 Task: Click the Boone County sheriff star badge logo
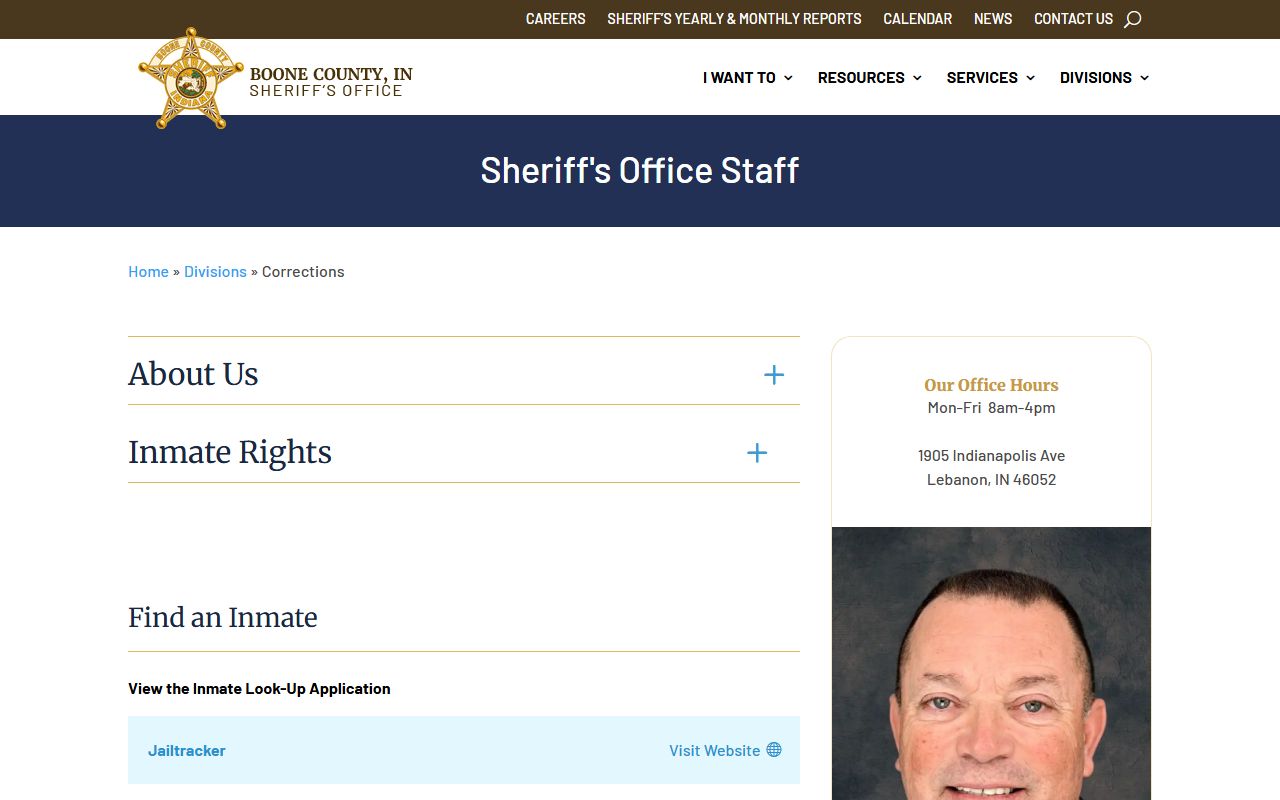pyautogui.click(x=191, y=78)
